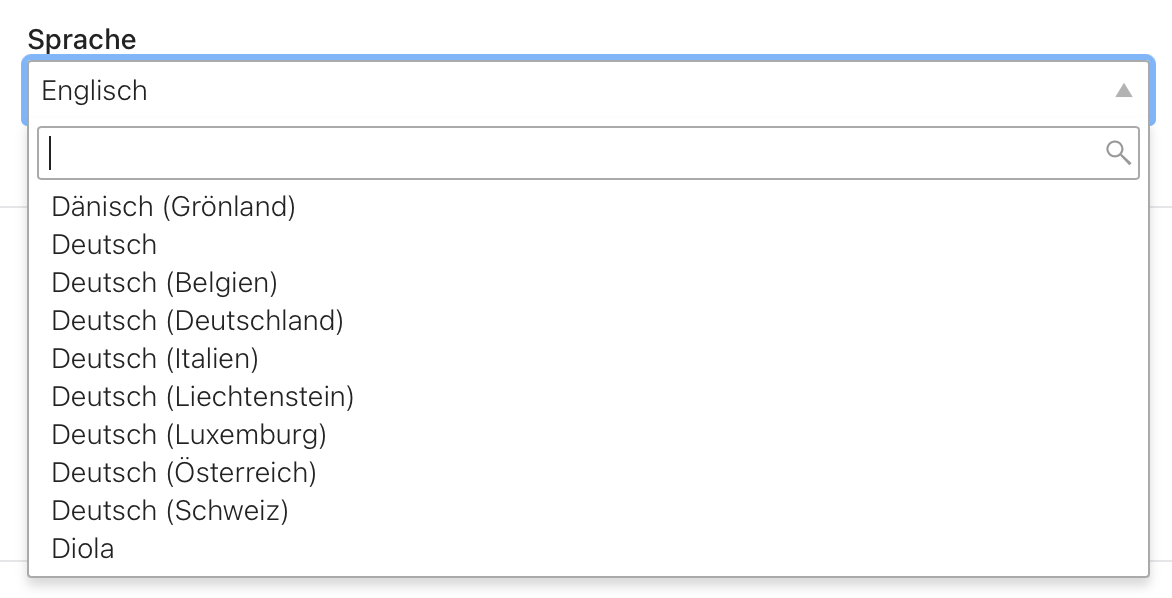
Task: Click the Sprache field label
Action: (81, 39)
